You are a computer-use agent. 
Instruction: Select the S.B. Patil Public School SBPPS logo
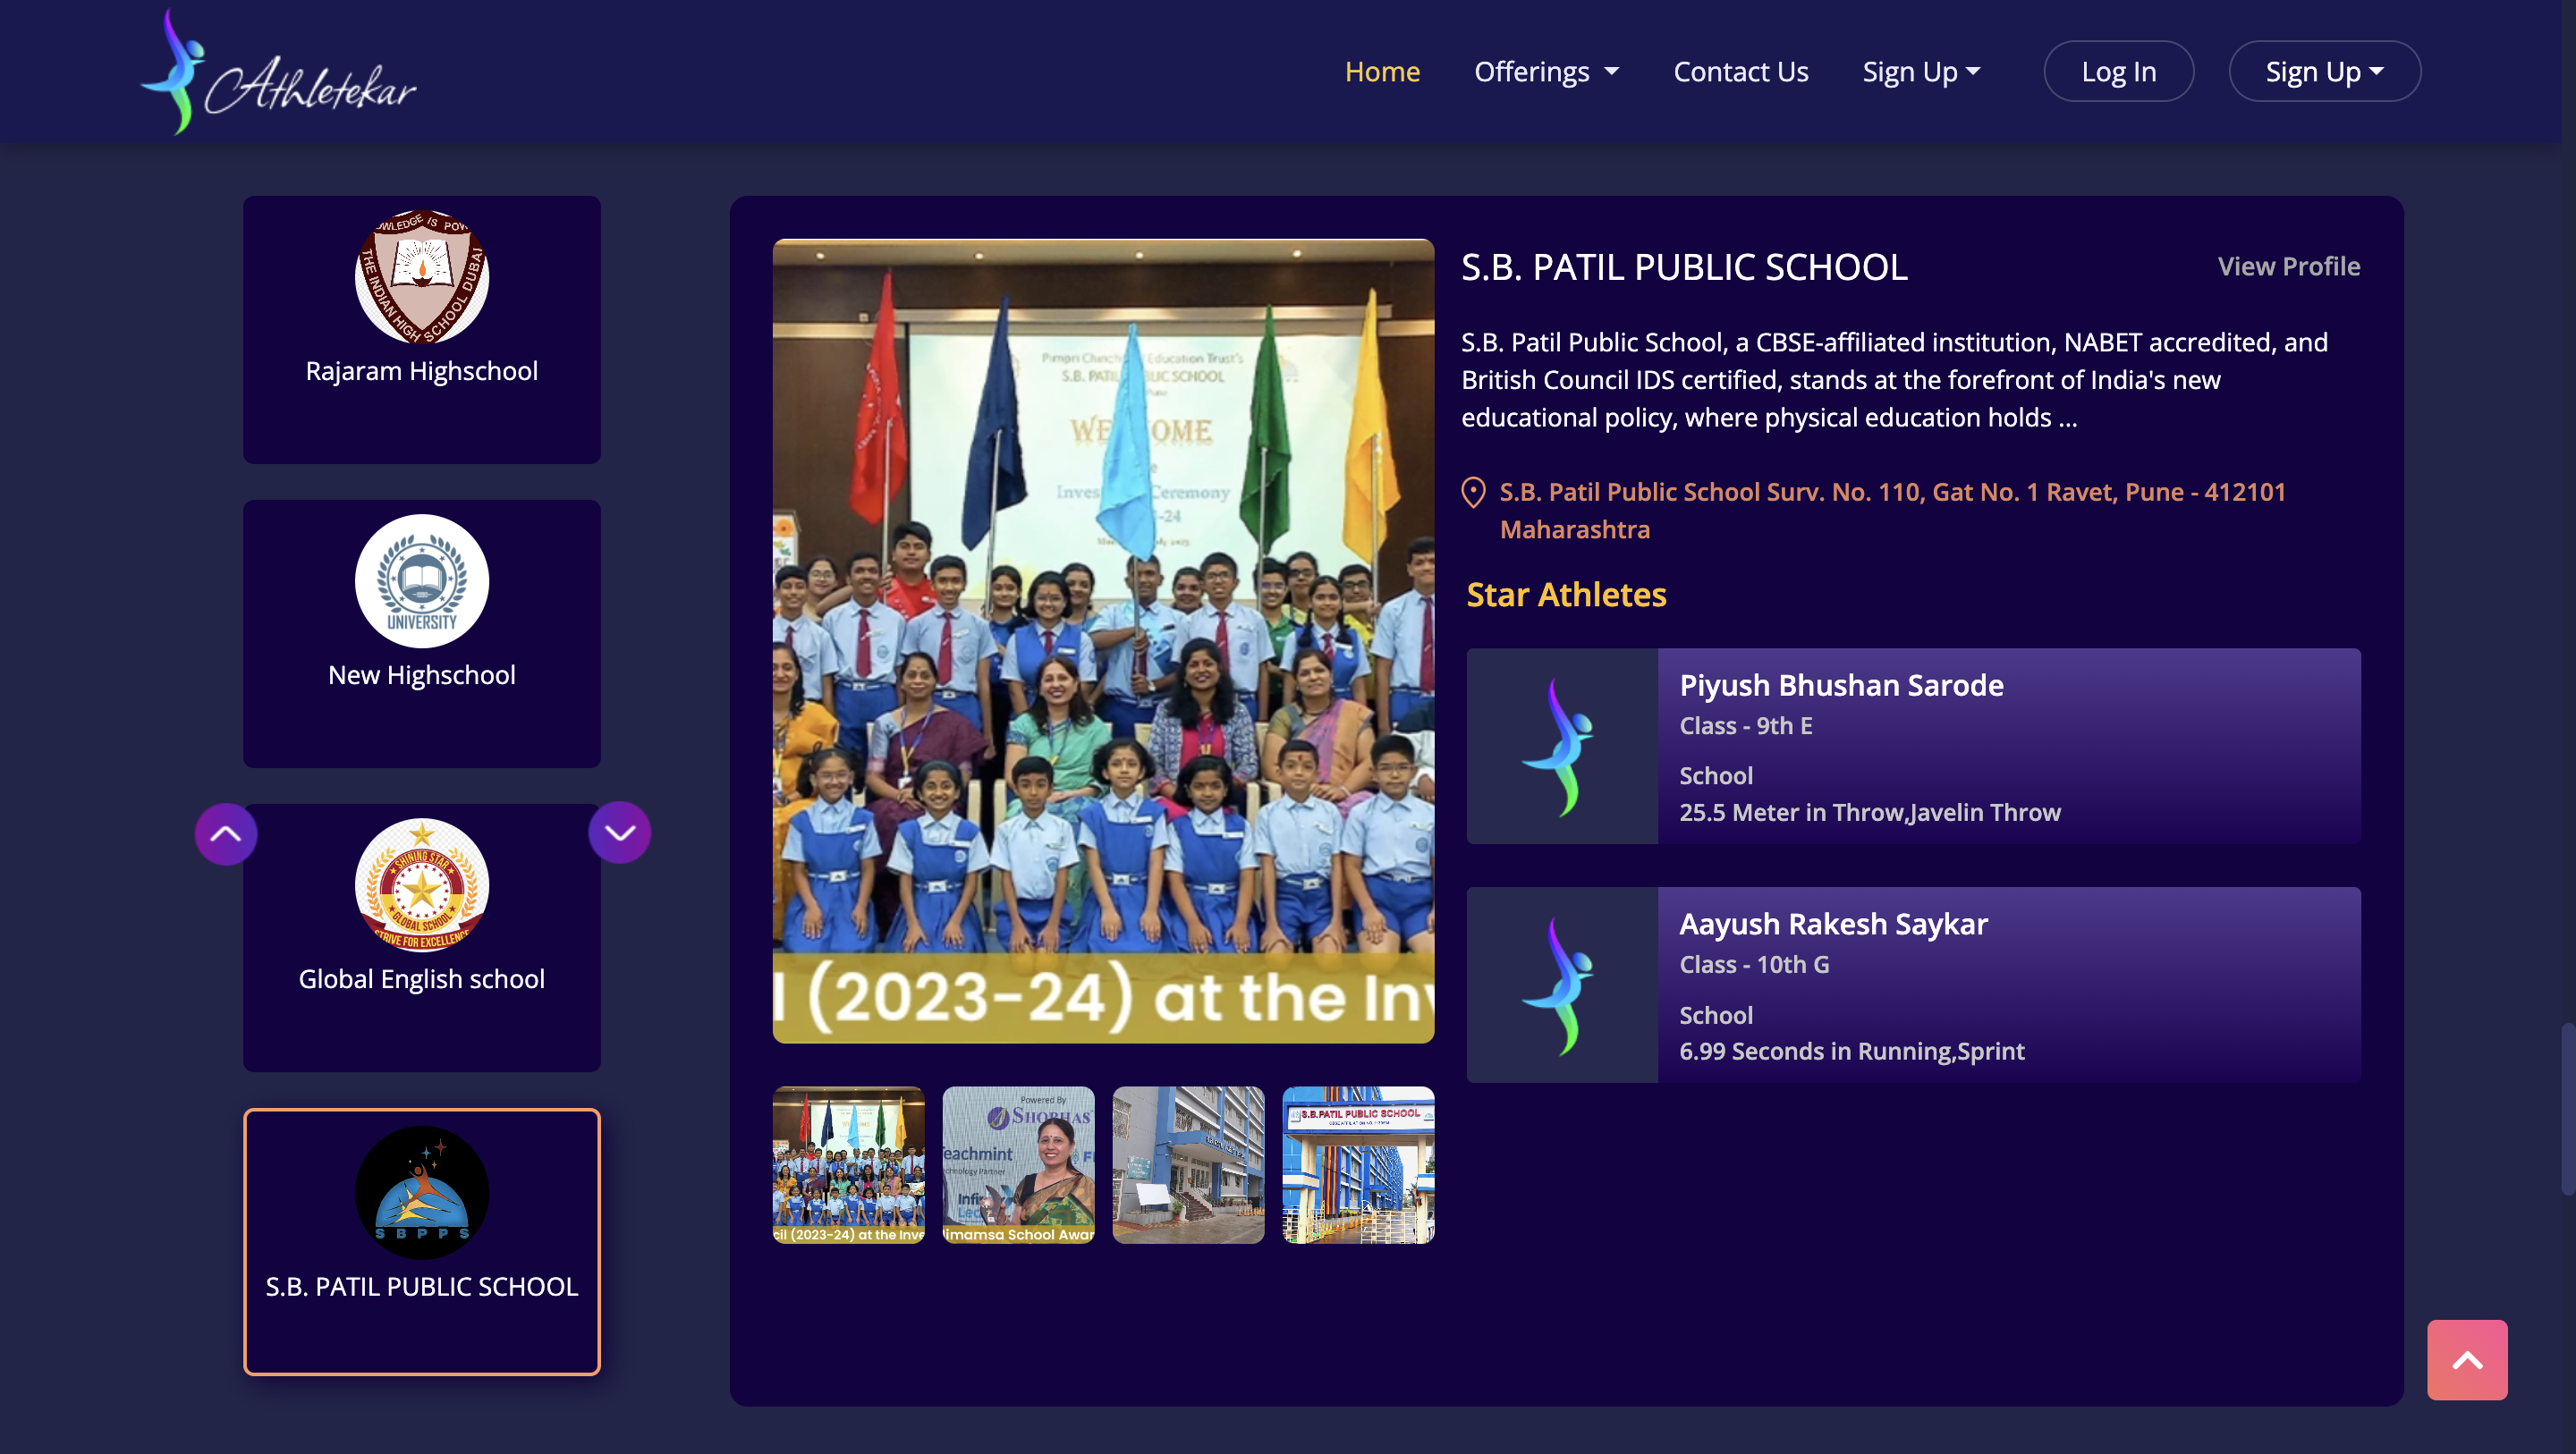[x=422, y=1193]
